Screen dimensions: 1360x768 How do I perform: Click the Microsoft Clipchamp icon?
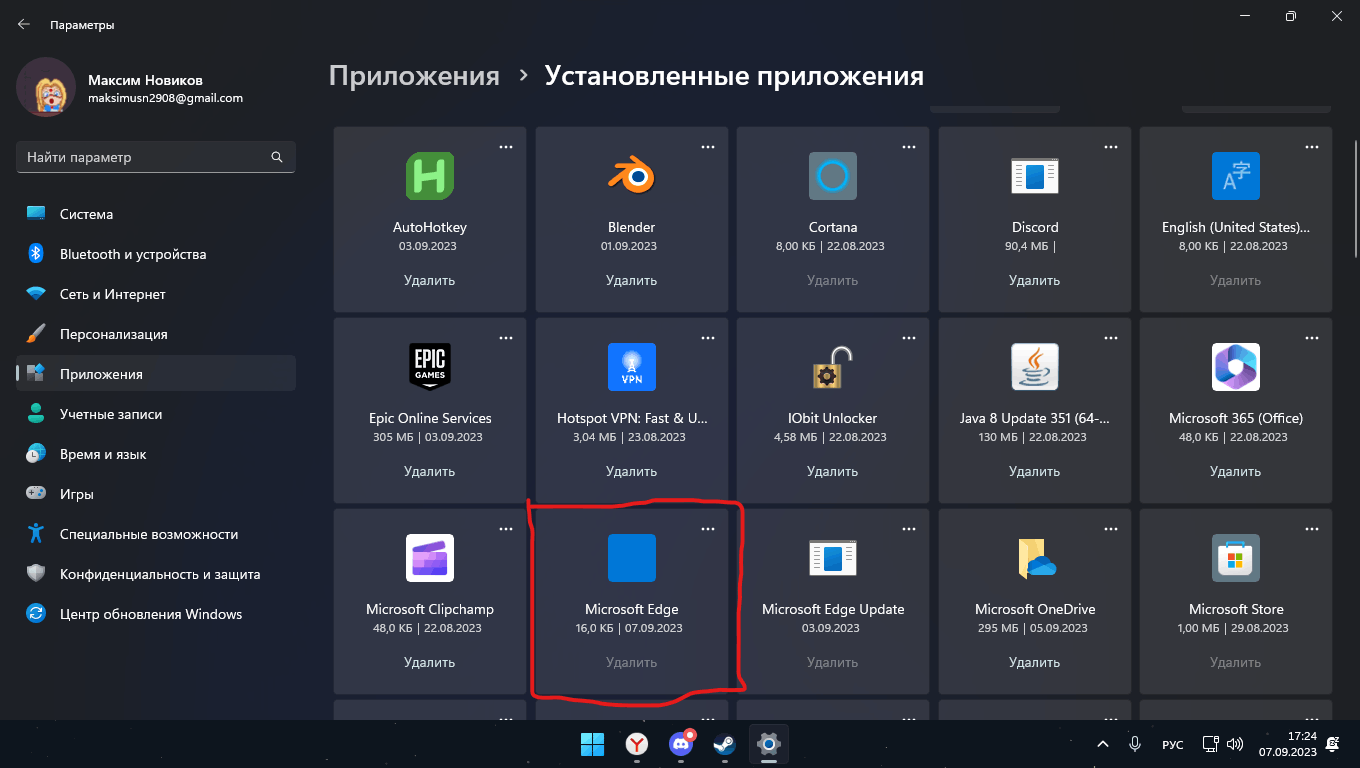click(430, 558)
